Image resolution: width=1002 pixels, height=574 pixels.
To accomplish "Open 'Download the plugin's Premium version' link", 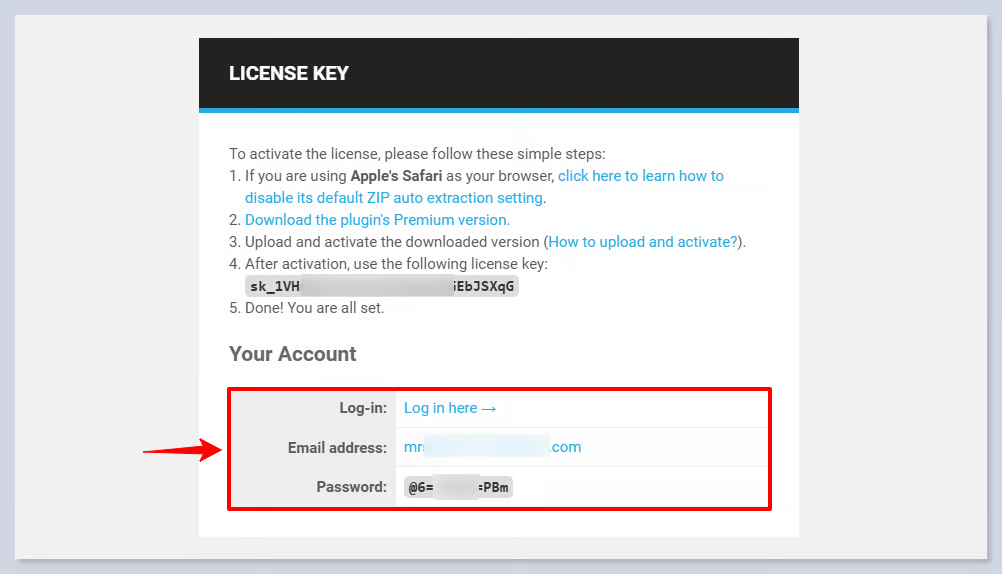I will 377,220.
